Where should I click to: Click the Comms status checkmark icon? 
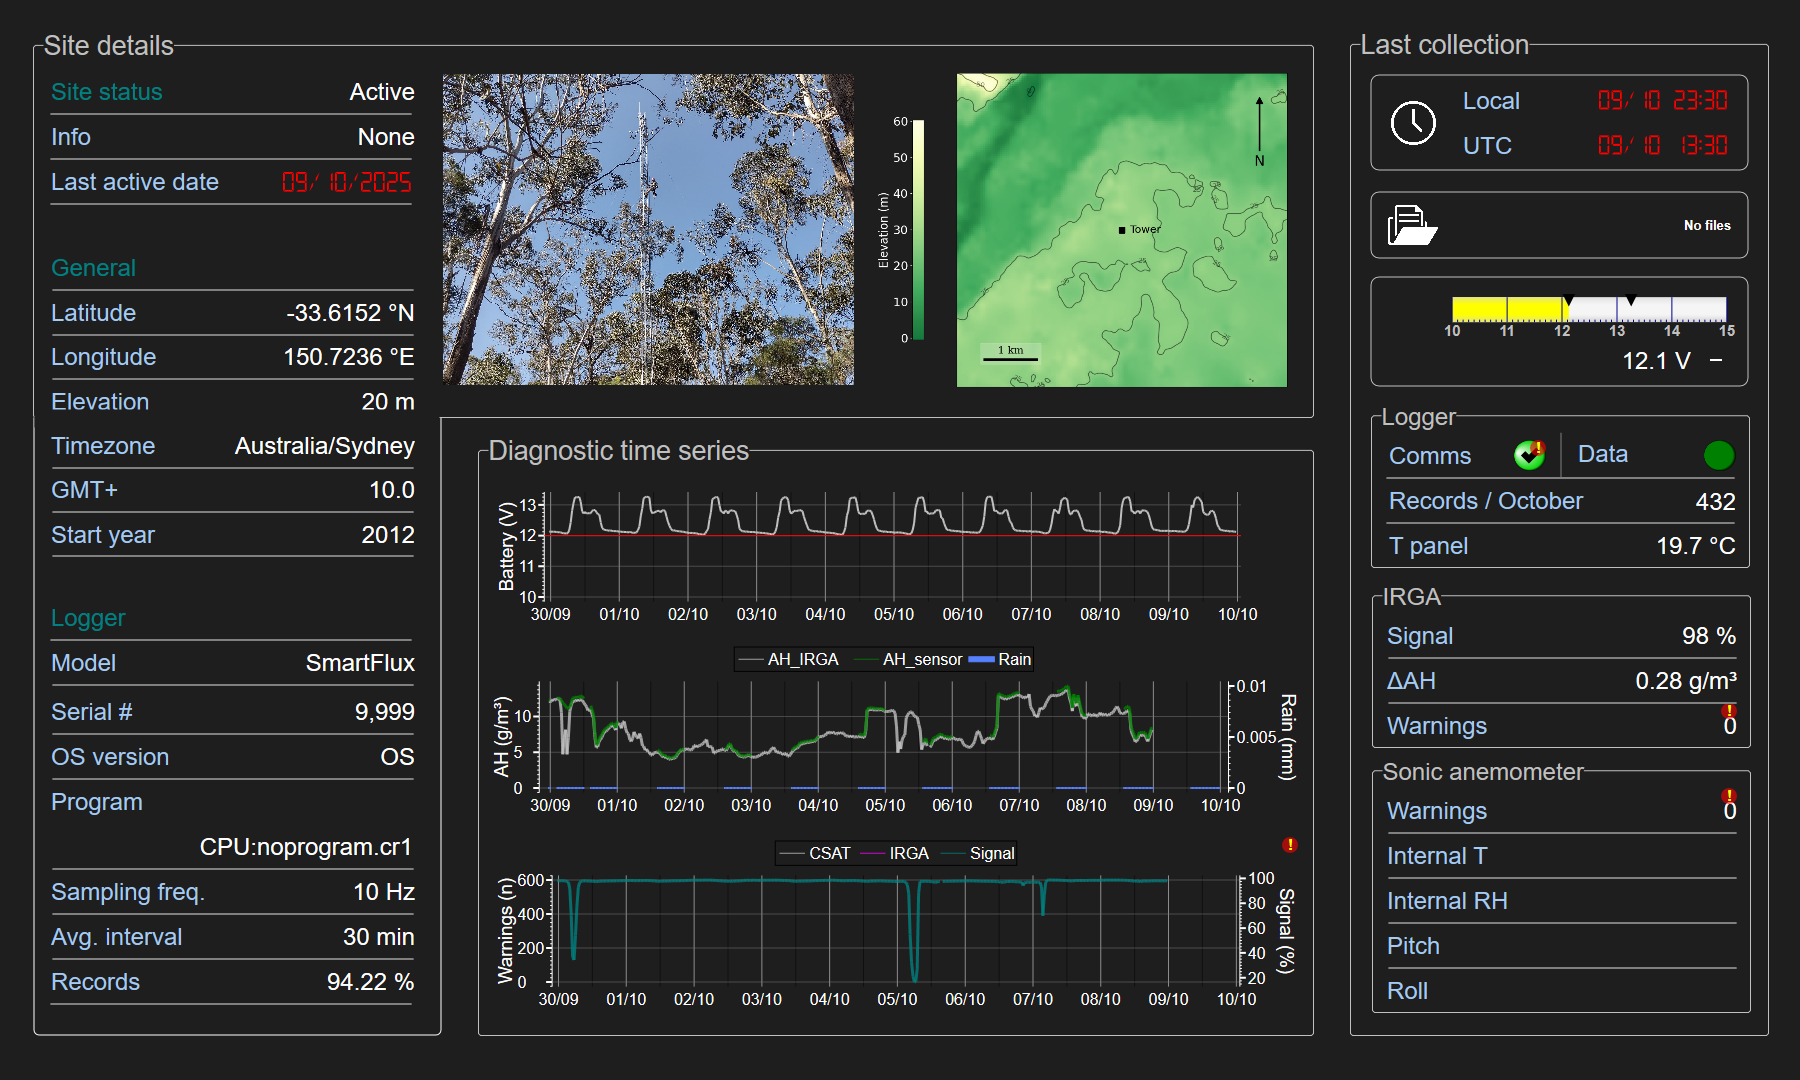(x=1529, y=455)
